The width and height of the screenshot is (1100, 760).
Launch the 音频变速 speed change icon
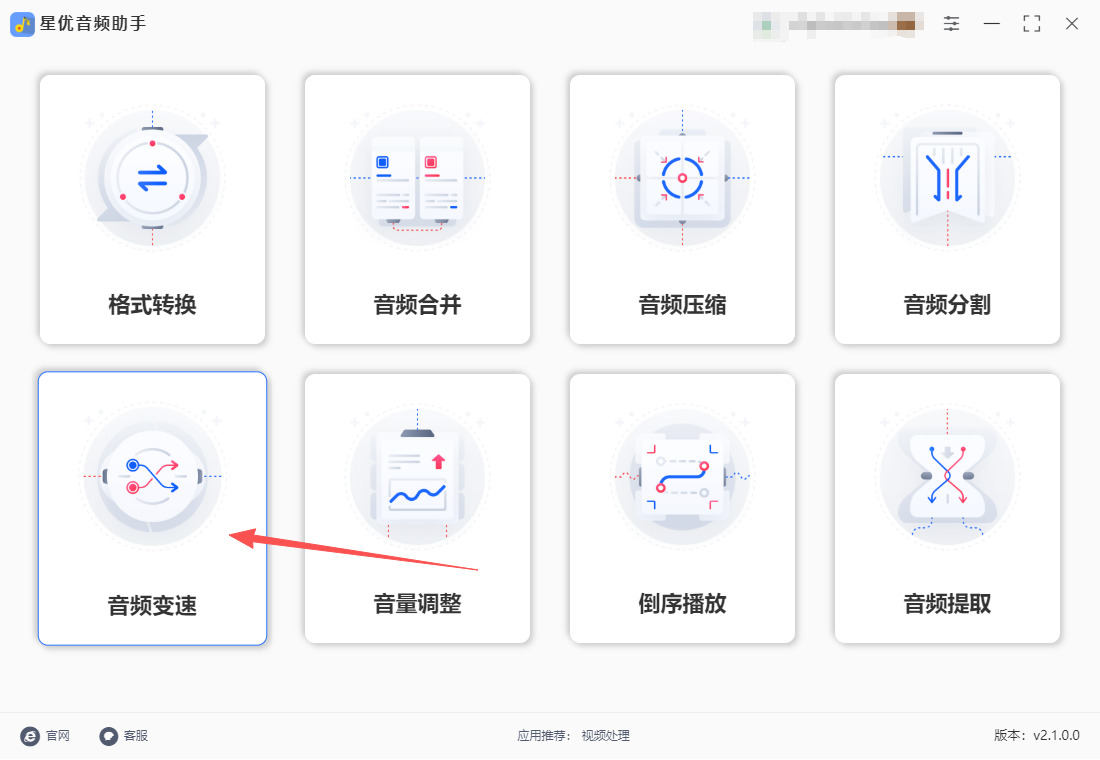[152, 476]
